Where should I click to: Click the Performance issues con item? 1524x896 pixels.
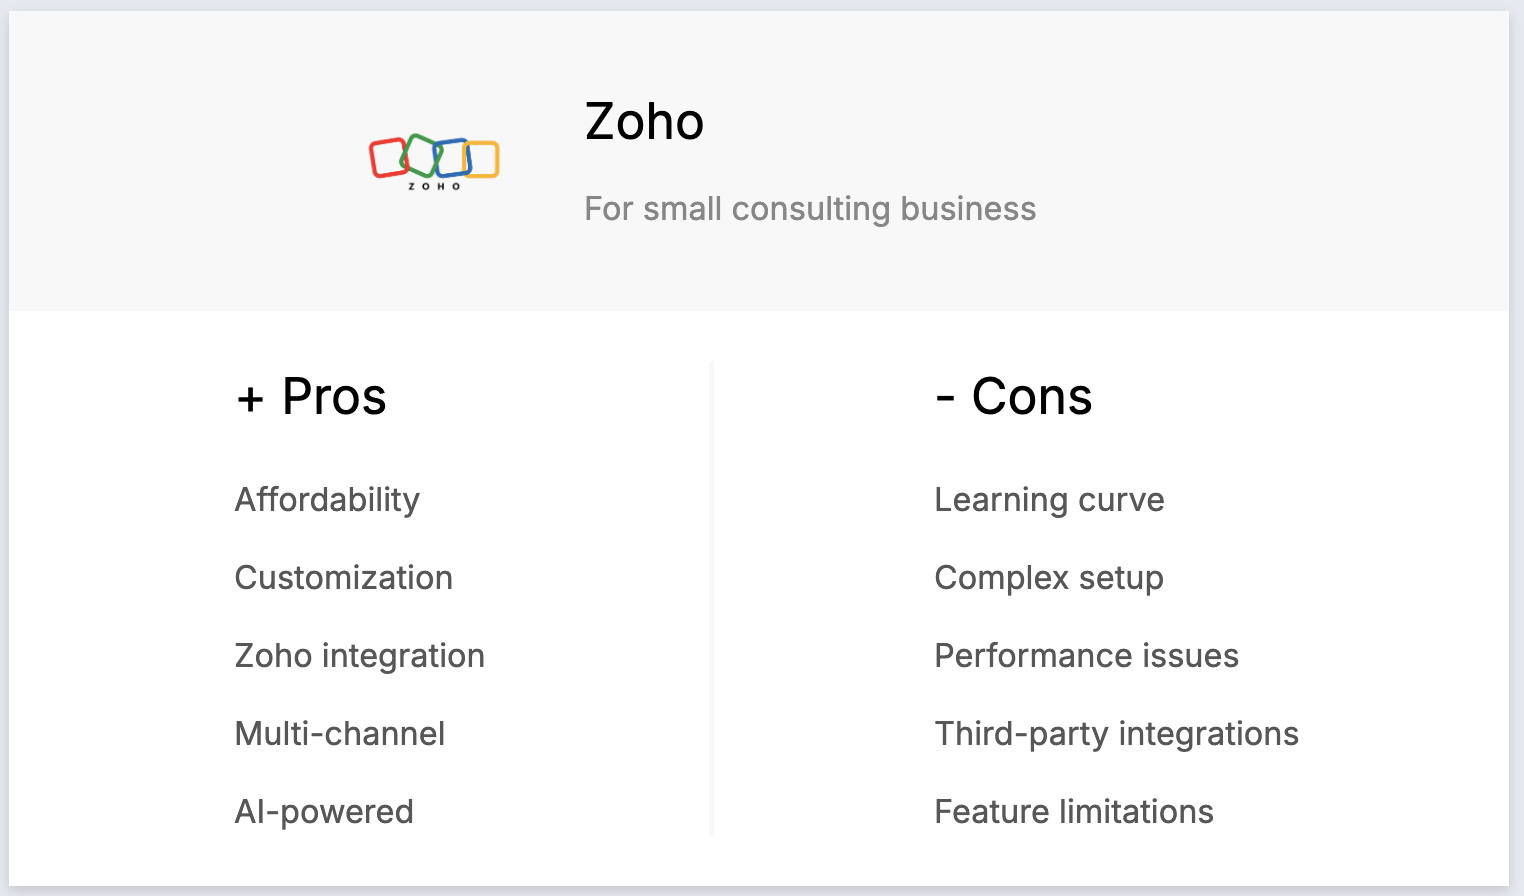point(1086,655)
